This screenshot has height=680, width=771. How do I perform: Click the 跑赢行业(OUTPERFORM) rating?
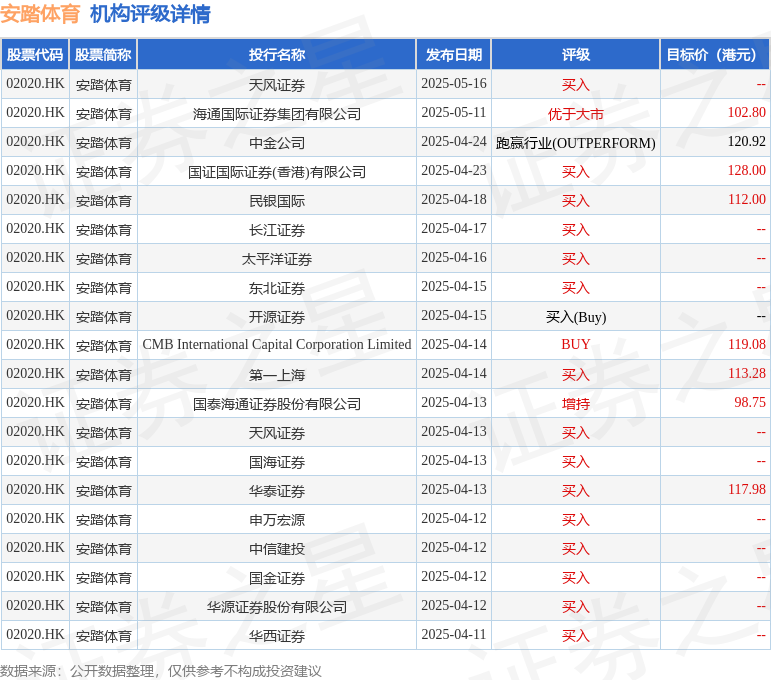[x=576, y=143]
